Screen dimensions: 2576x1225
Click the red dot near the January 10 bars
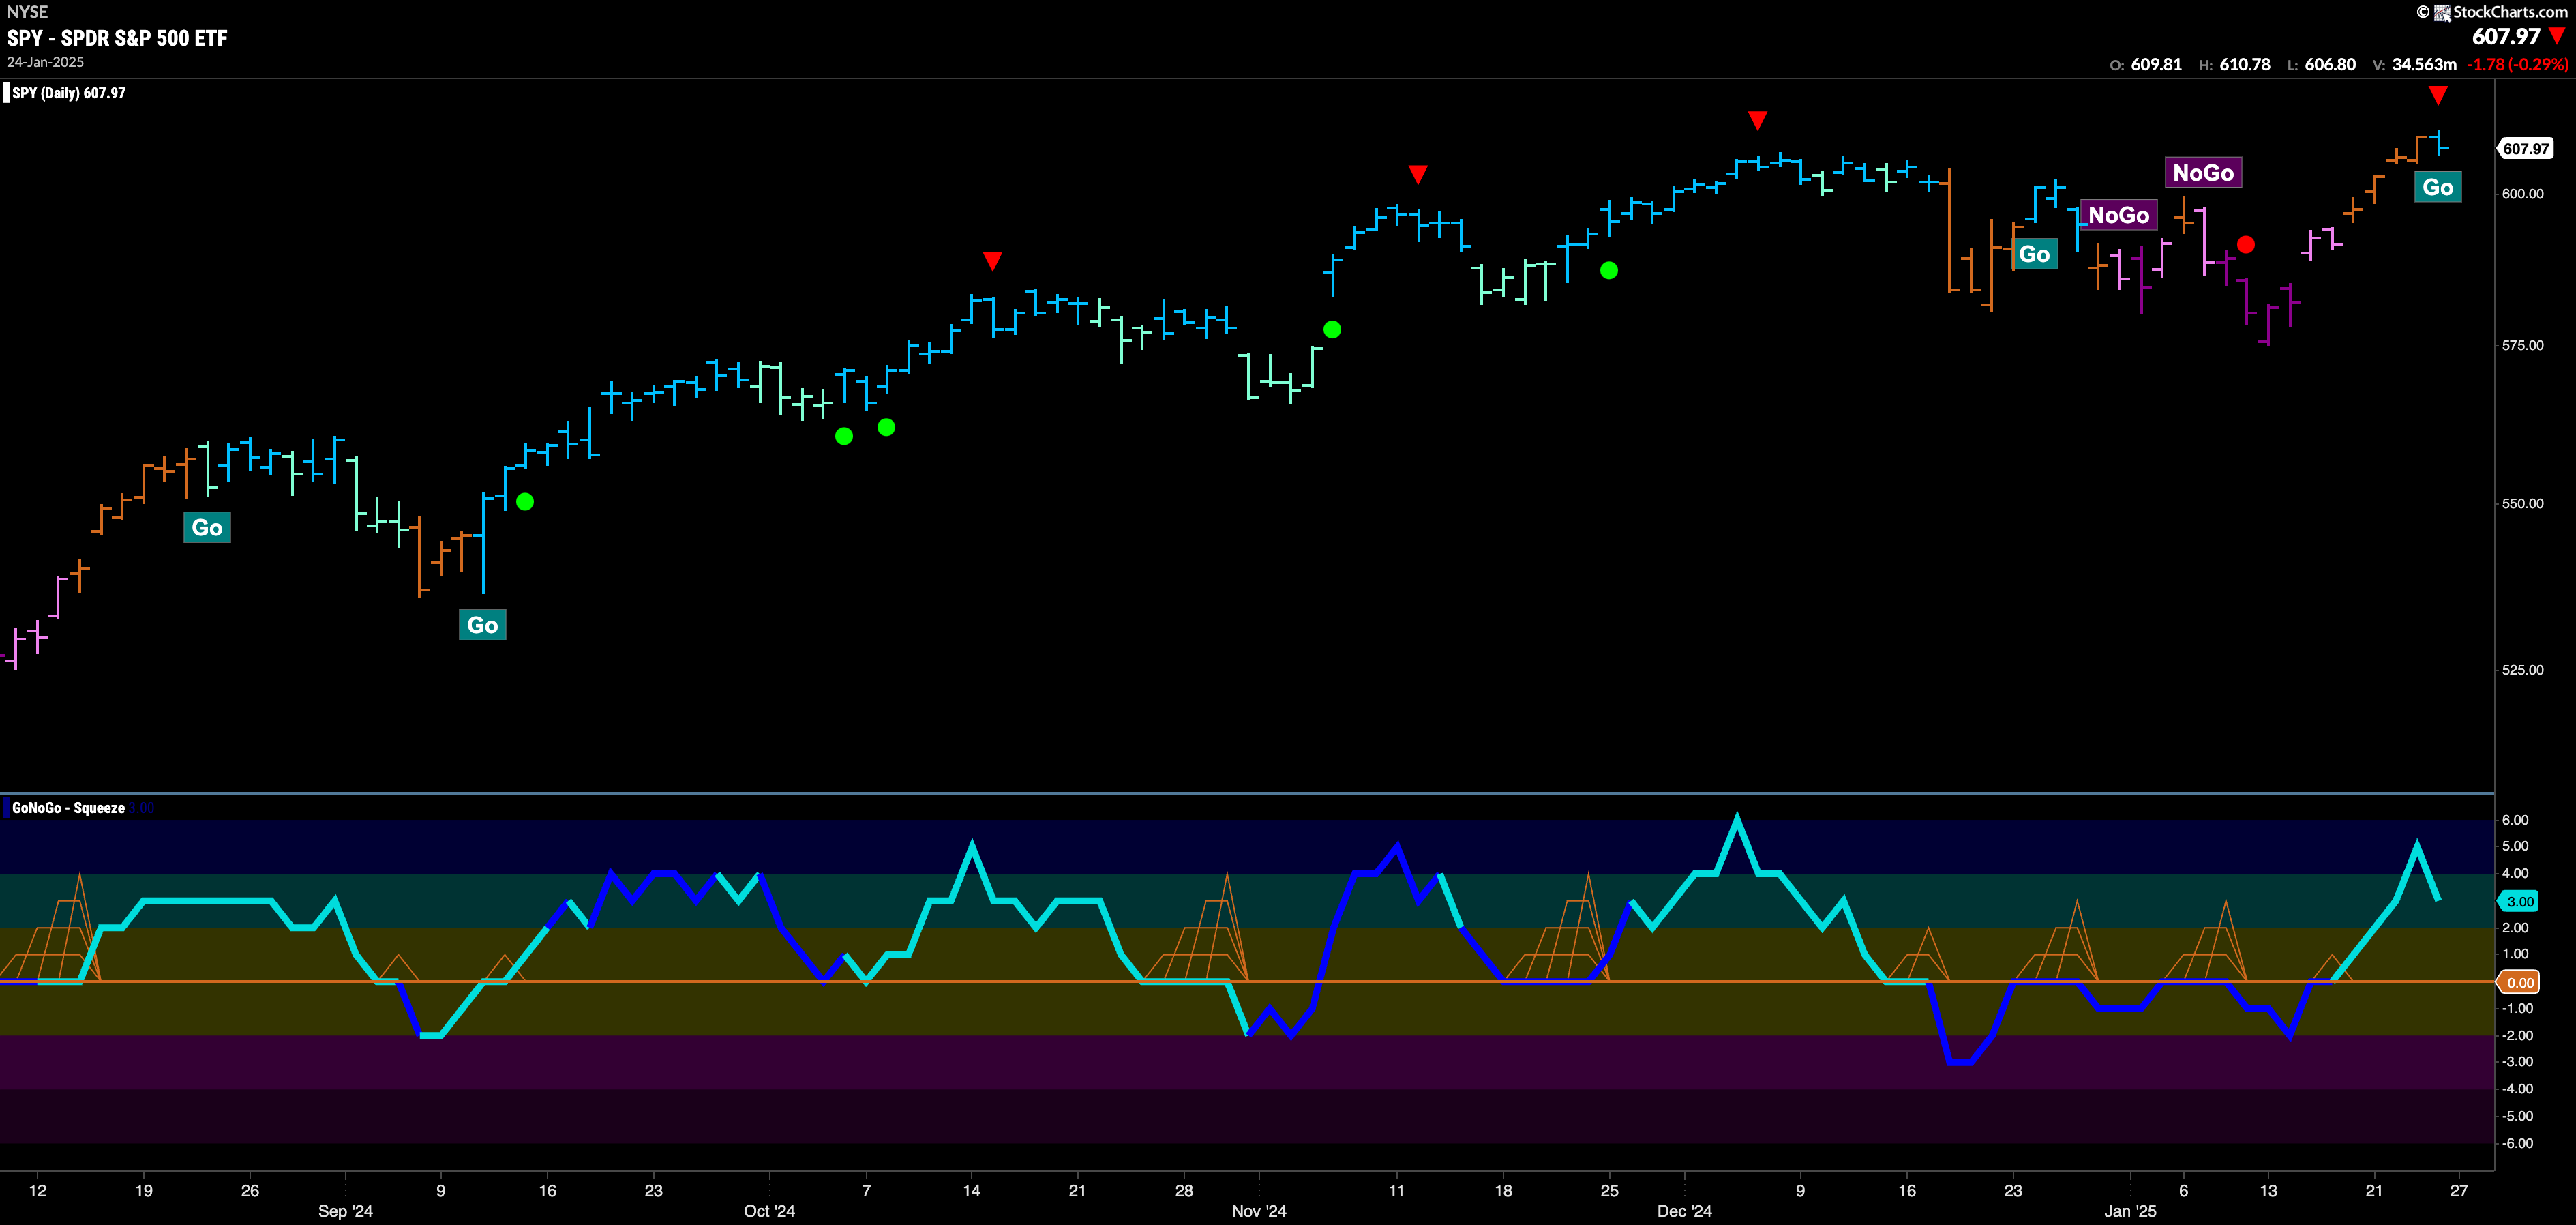click(2246, 245)
